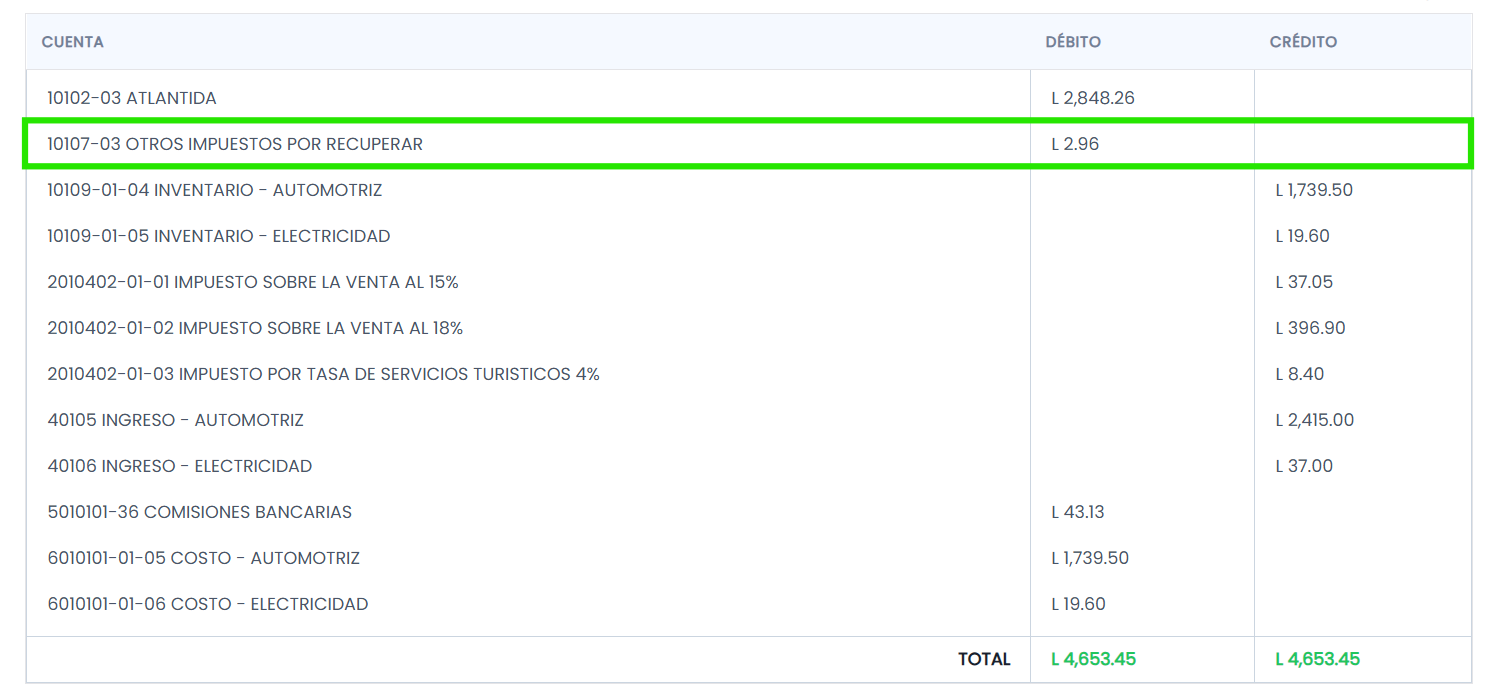Select account 10109-01-04 INVENTARIO - AUTOMOTRIZ
The width and height of the screenshot is (1492, 693).
point(215,190)
